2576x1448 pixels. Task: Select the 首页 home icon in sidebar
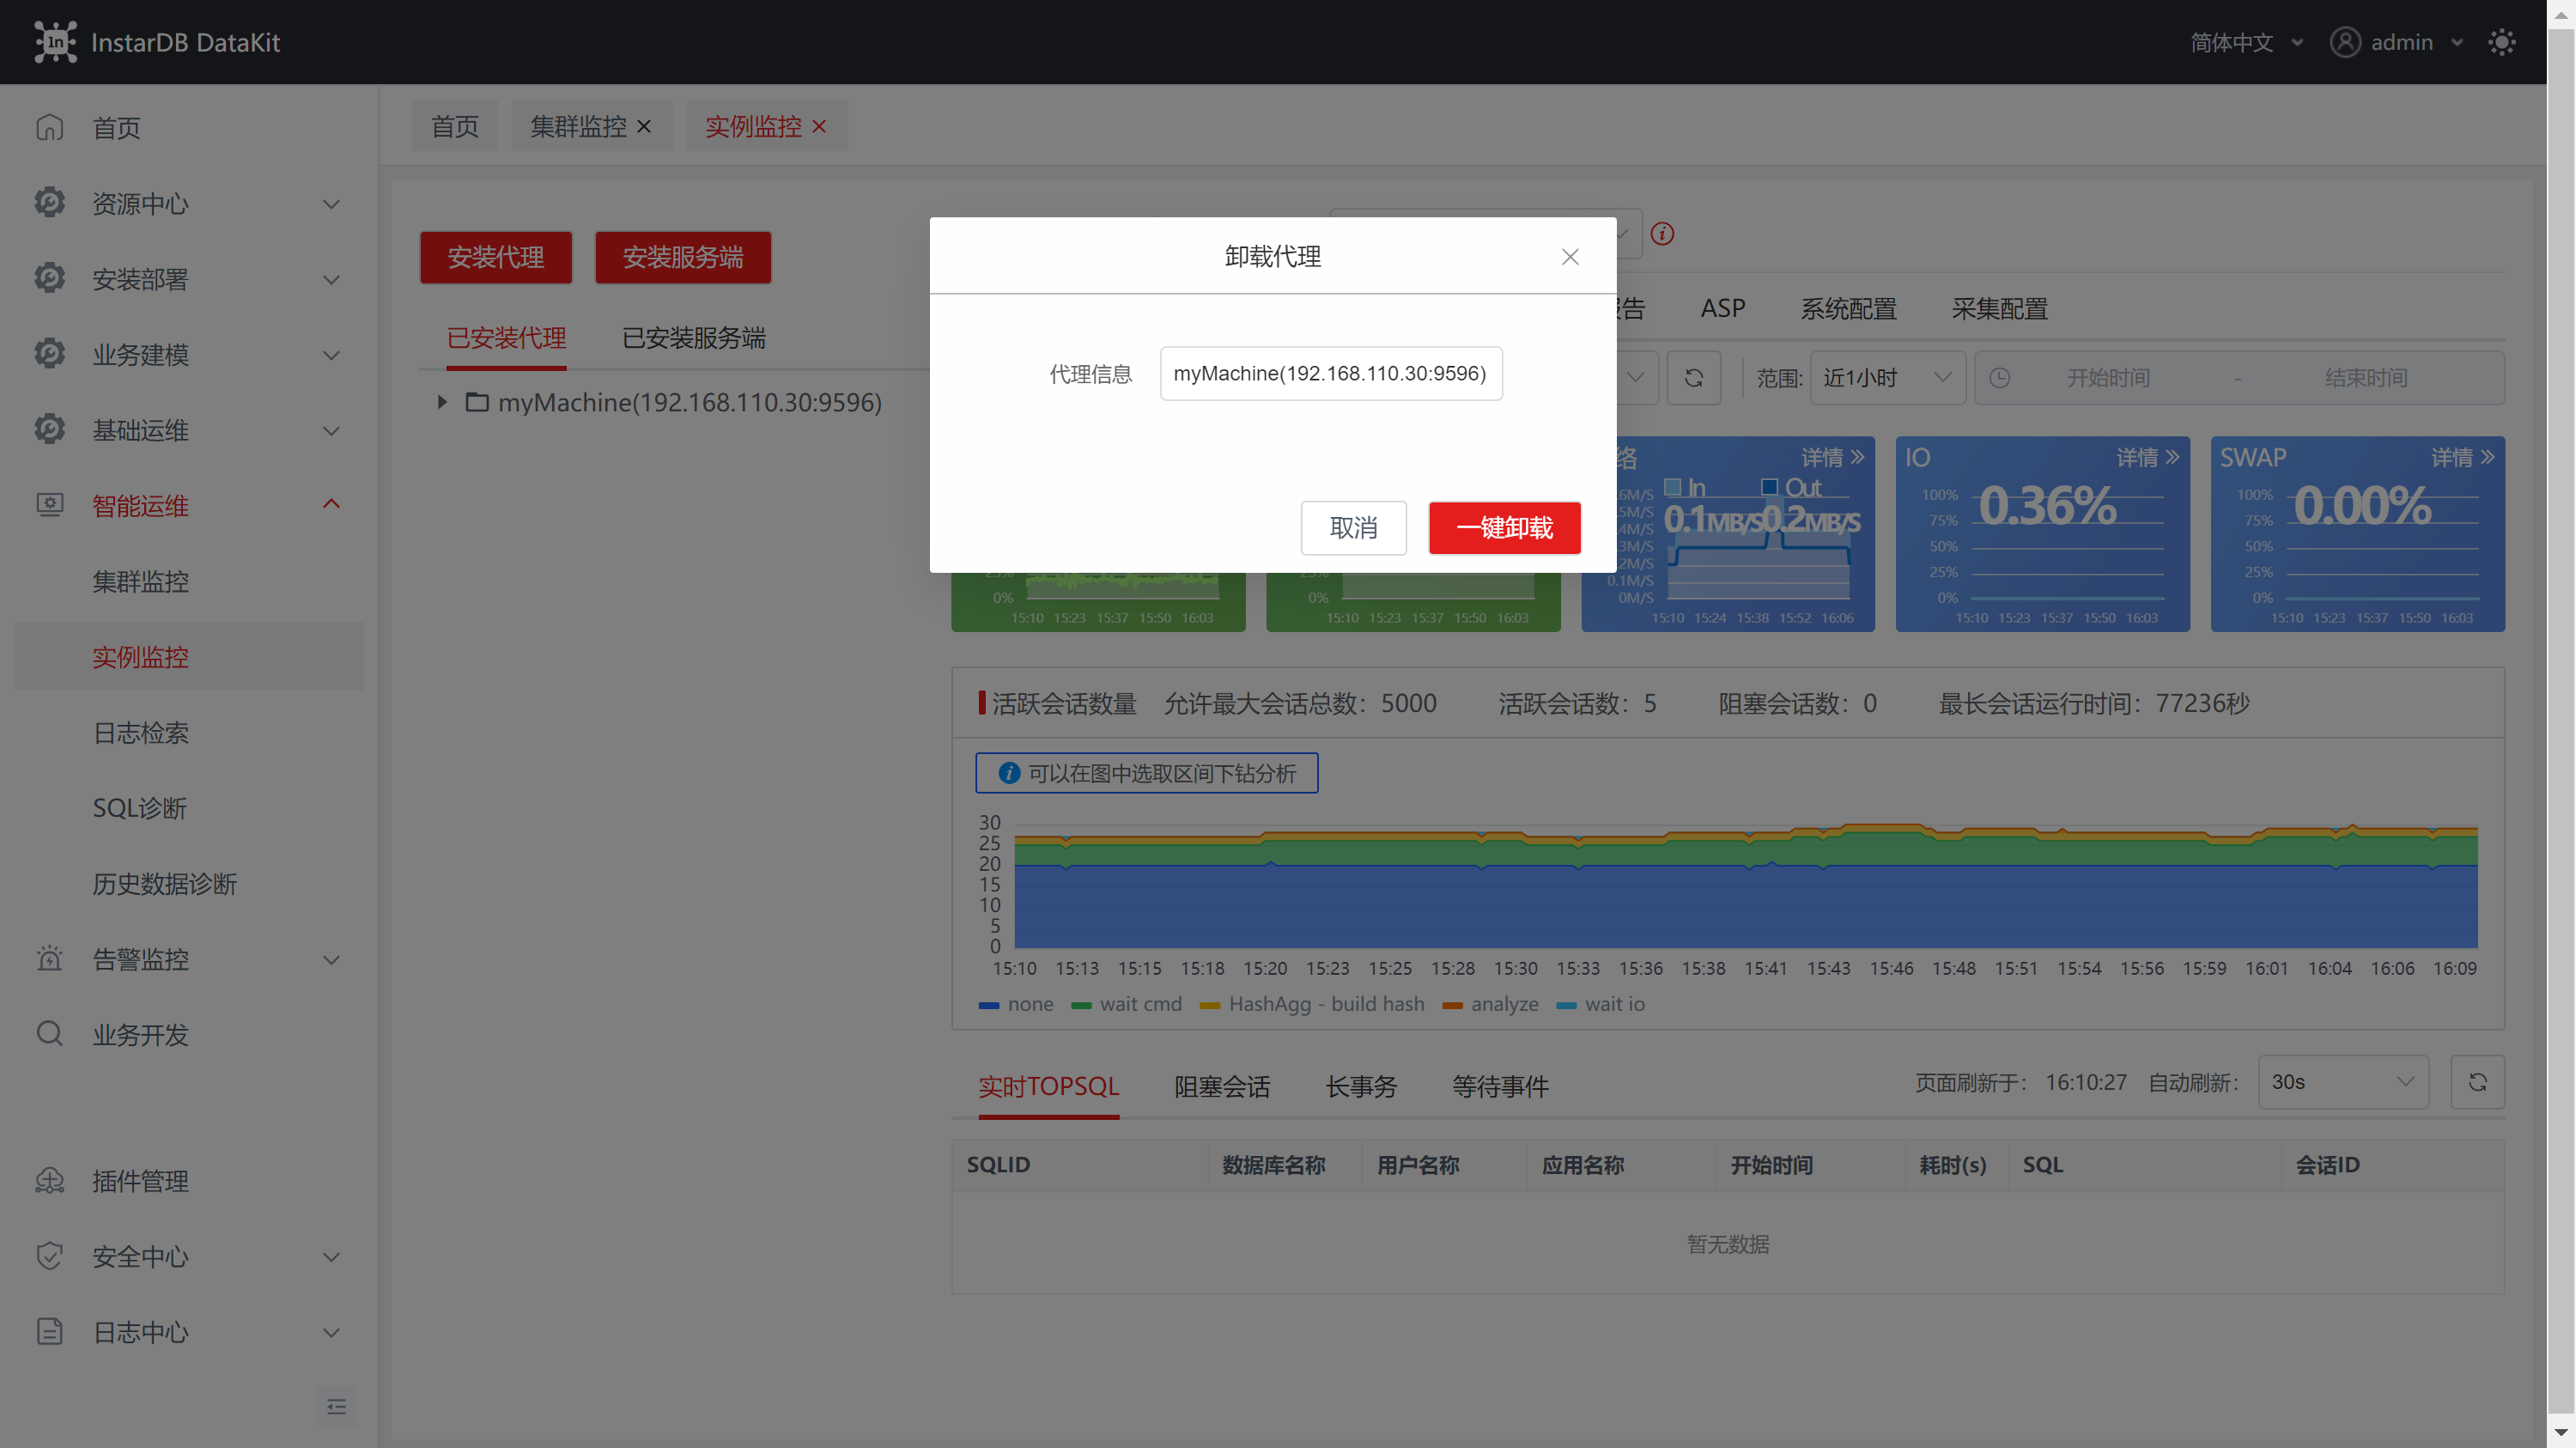coord(50,127)
